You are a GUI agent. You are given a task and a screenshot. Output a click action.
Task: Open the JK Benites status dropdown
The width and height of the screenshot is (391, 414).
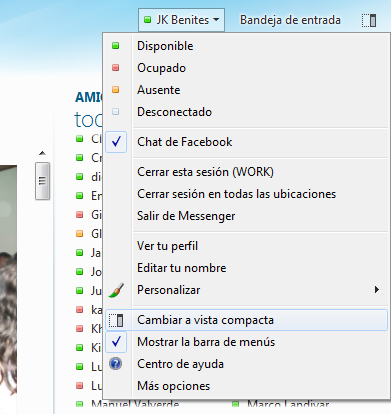(x=181, y=20)
